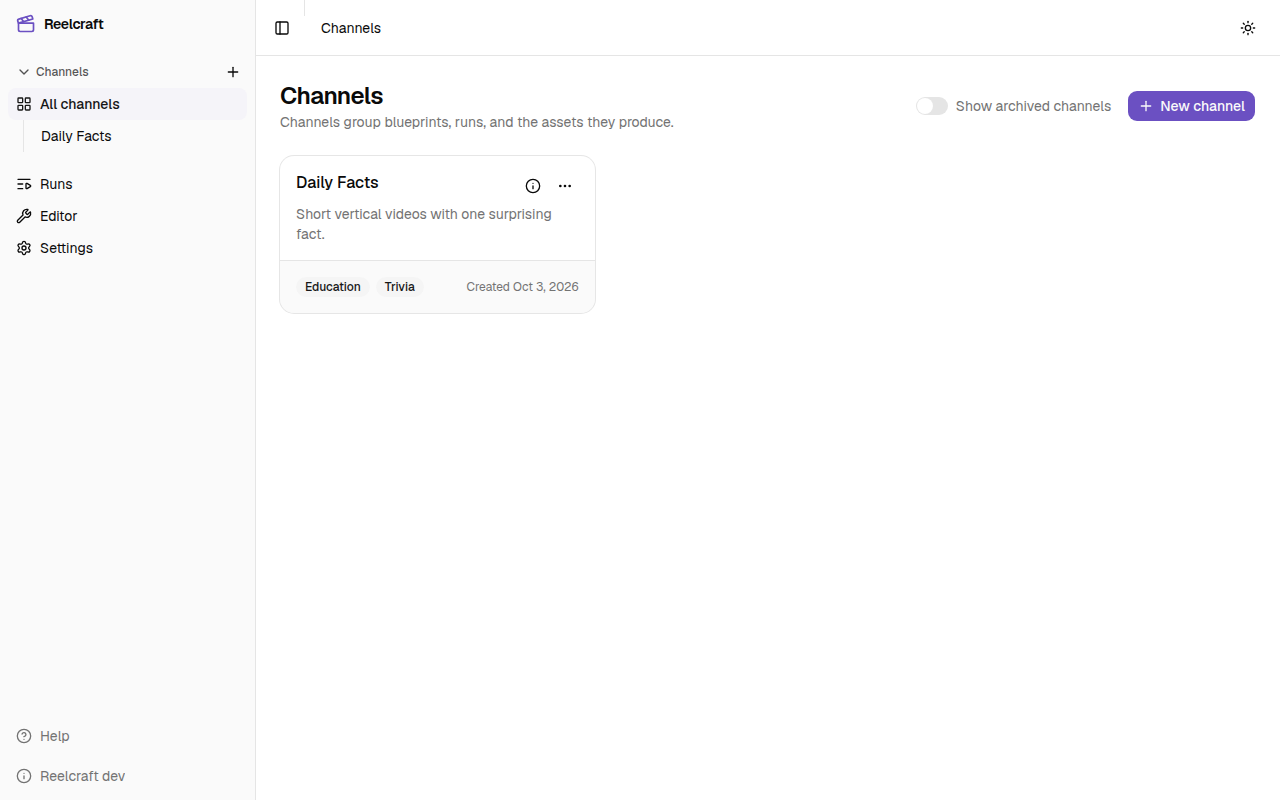Click the Editor wrench icon
Screen dimensions: 1280x800
(24, 216)
